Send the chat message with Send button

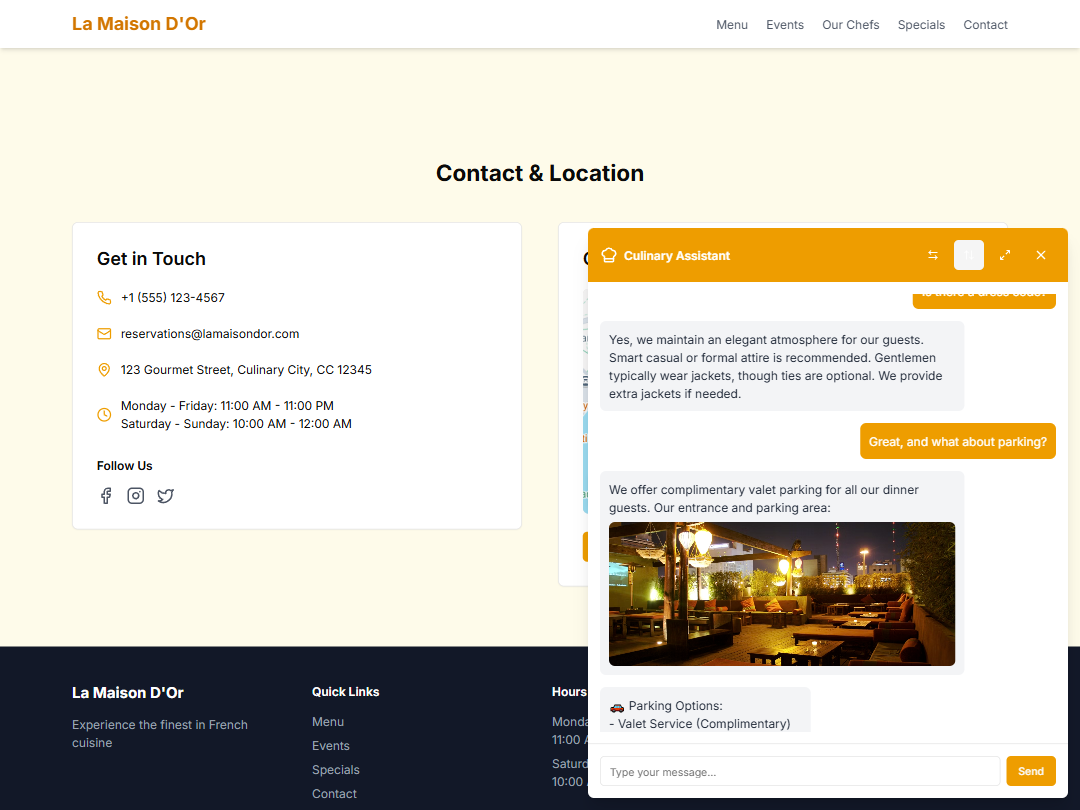click(1030, 771)
